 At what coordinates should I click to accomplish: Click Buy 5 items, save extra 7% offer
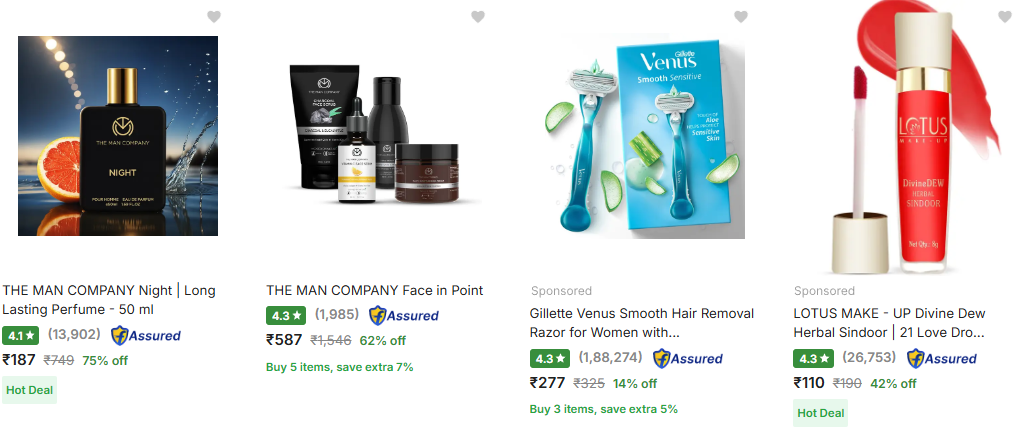click(340, 367)
